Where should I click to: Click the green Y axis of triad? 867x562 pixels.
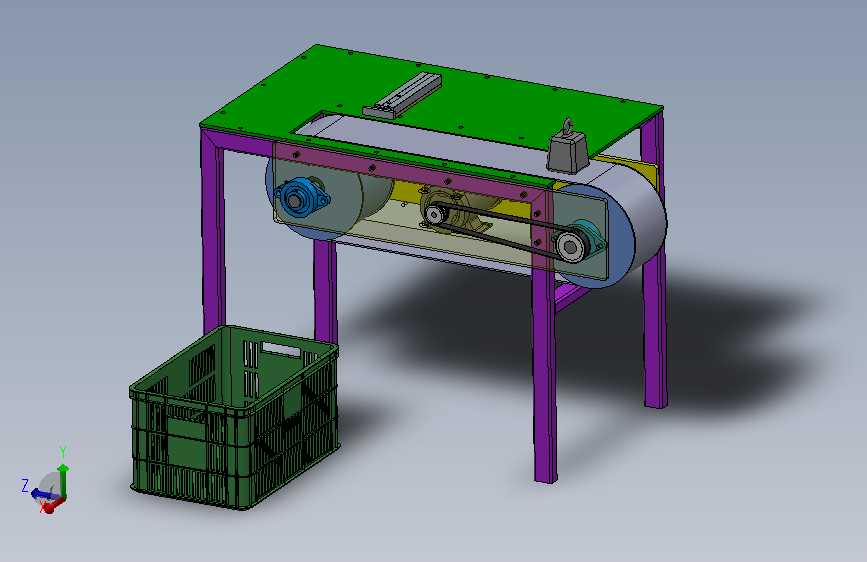point(63,481)
